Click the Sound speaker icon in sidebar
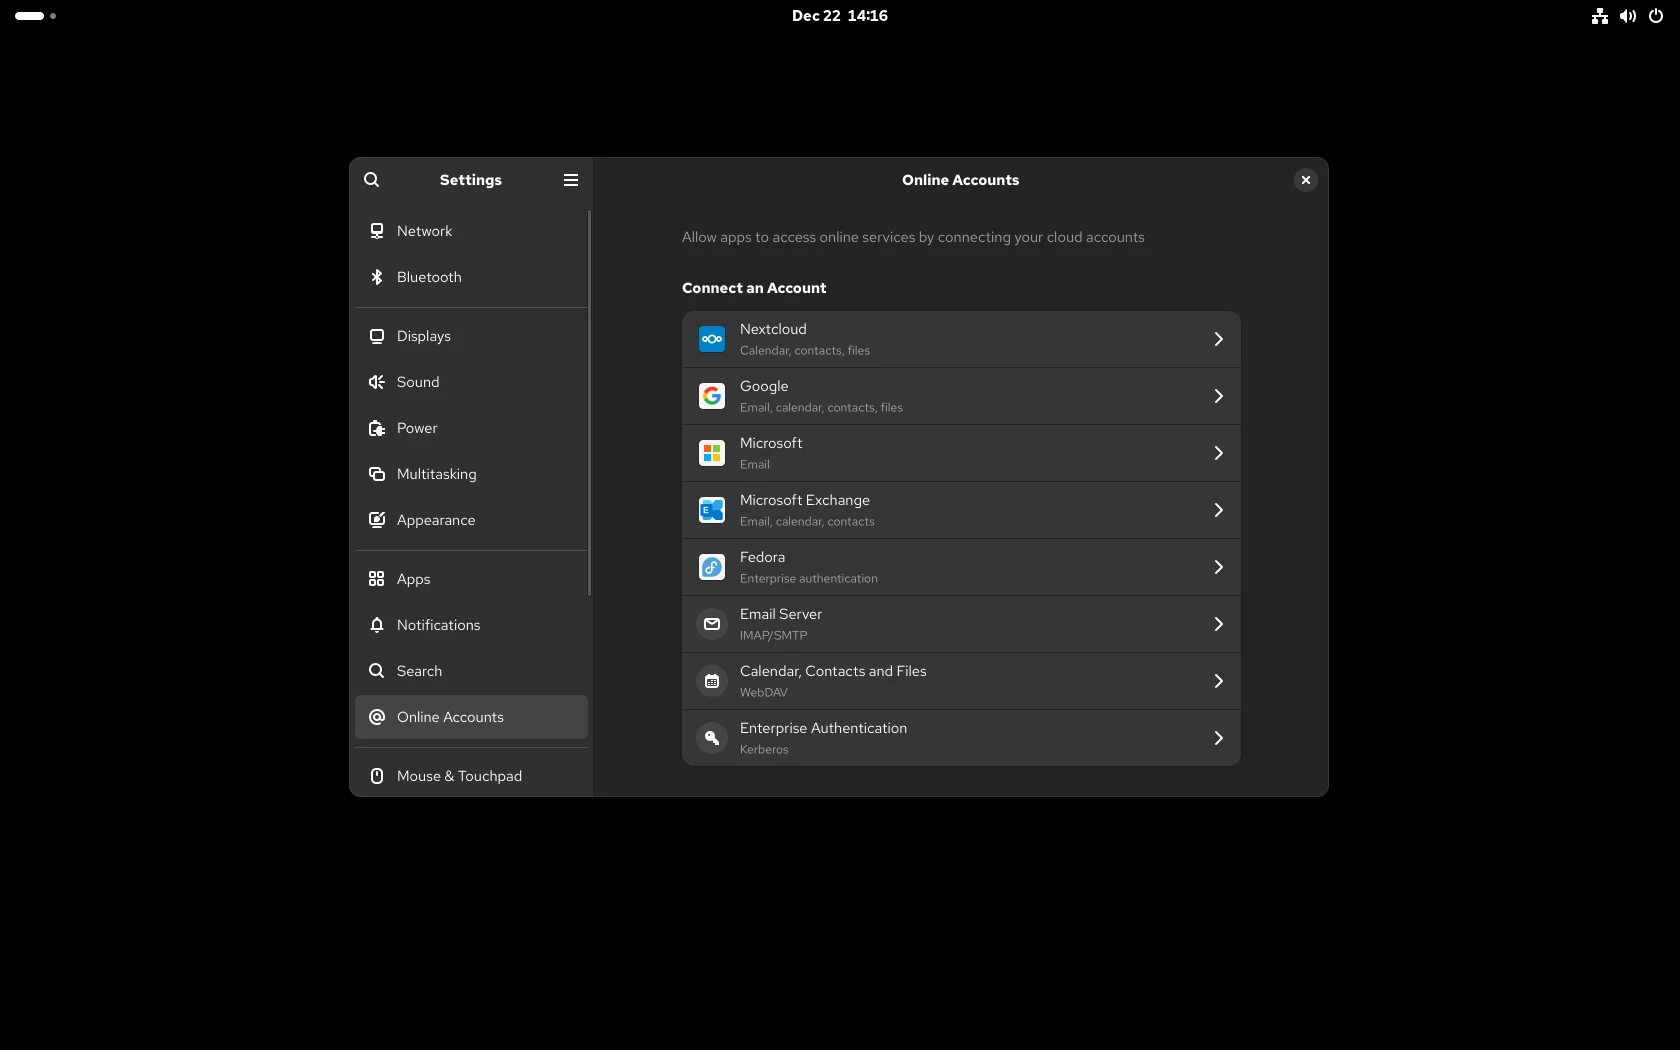Viewport: 1680px width, 1050px height. coord(377,382)
